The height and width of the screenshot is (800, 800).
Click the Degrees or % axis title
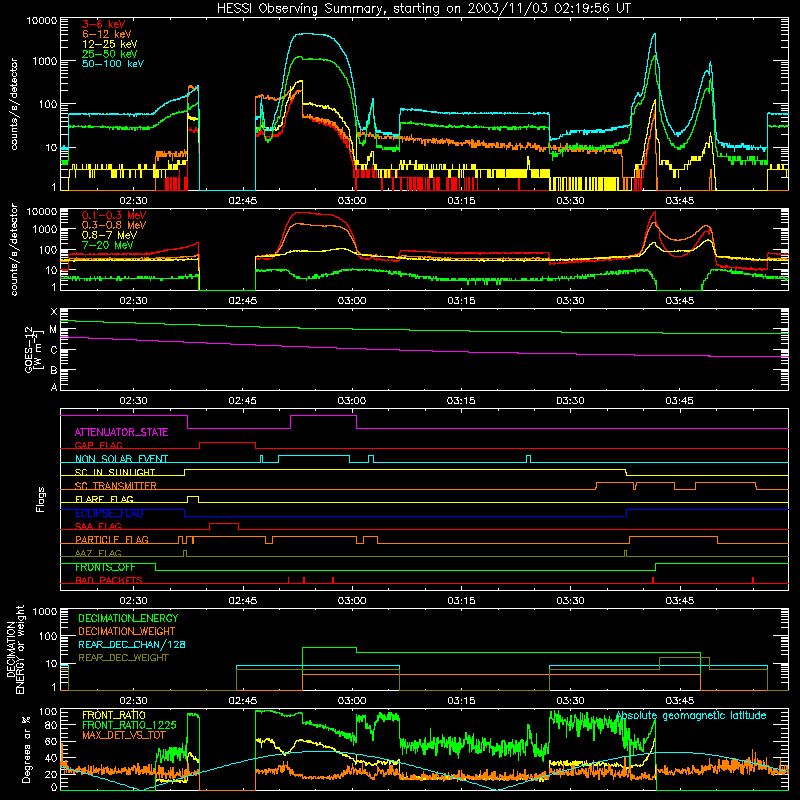[26, 749]
